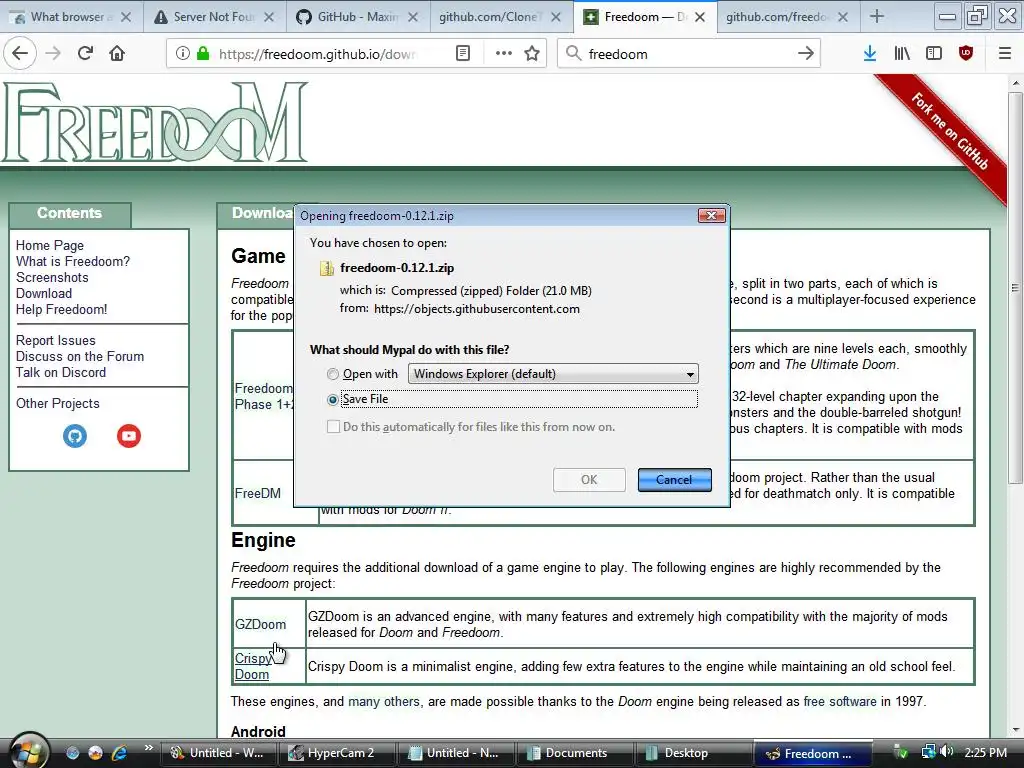
Task: Open a new tab with plus icon
Action: 877,17
